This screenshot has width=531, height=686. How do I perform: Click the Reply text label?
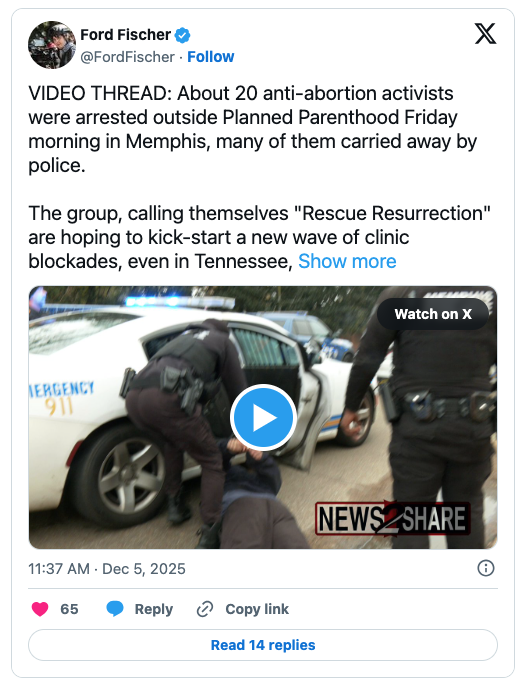(x=154, y=609)
